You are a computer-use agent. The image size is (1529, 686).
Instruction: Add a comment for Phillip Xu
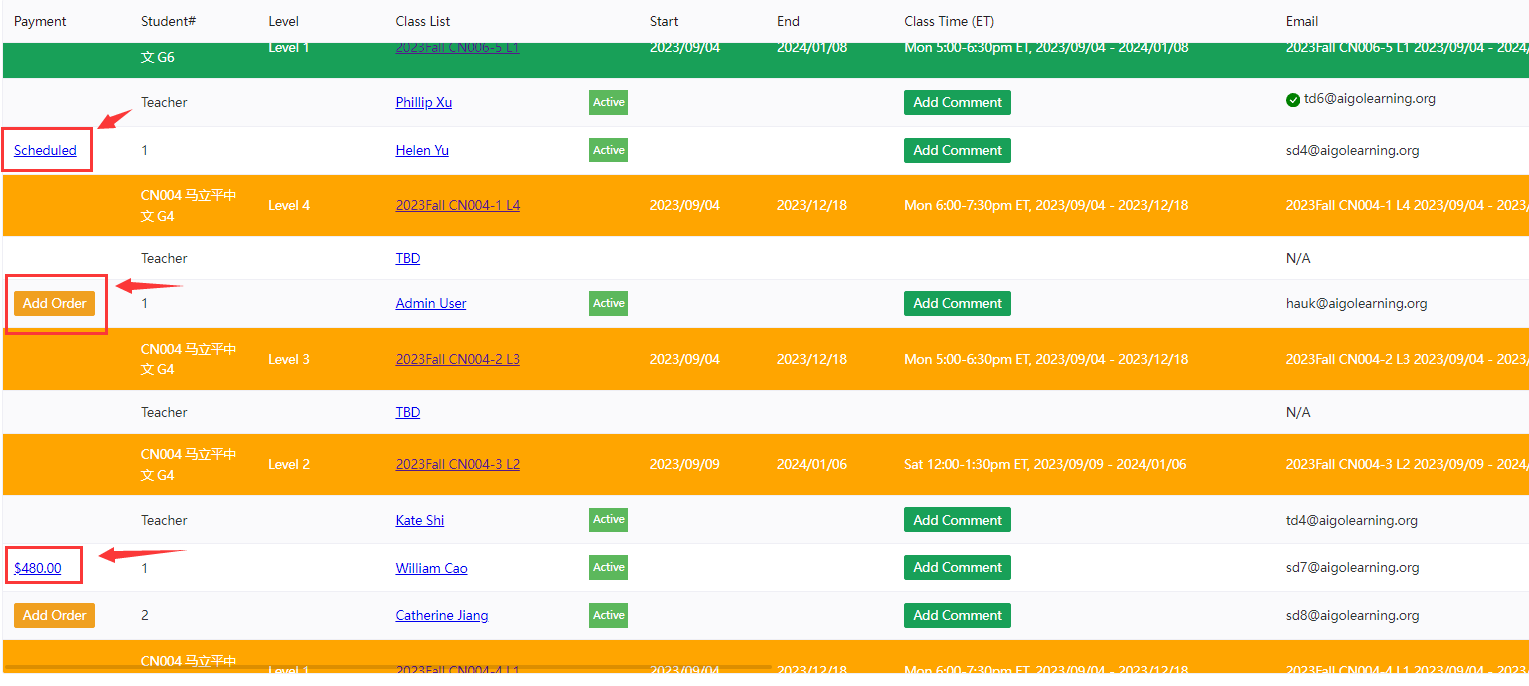956,102
